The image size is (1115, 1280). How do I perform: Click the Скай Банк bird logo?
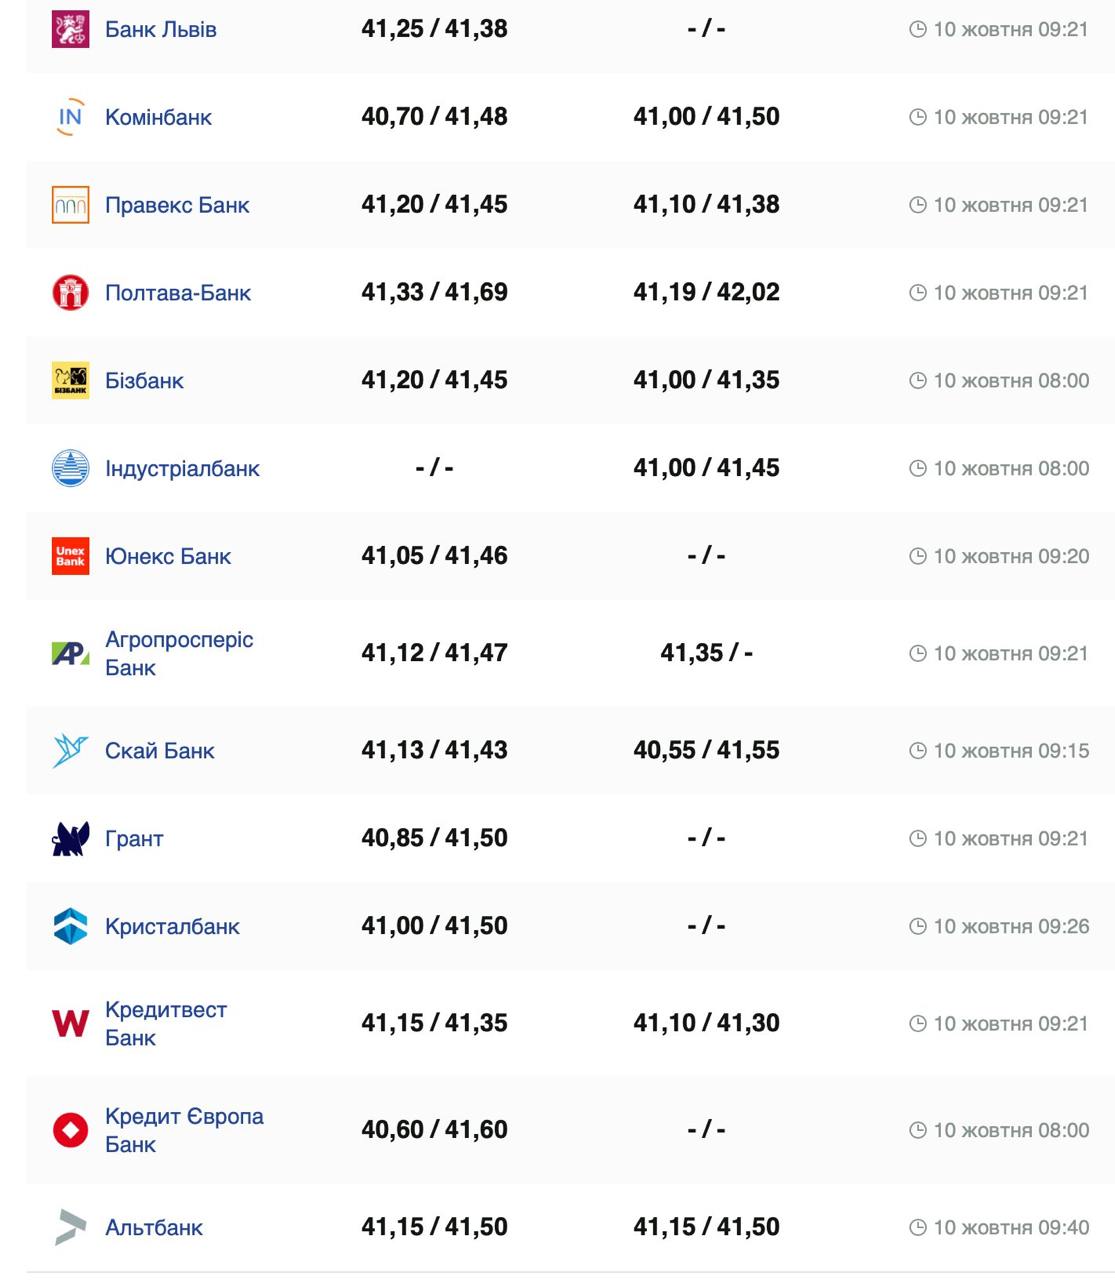click(70, 751)
